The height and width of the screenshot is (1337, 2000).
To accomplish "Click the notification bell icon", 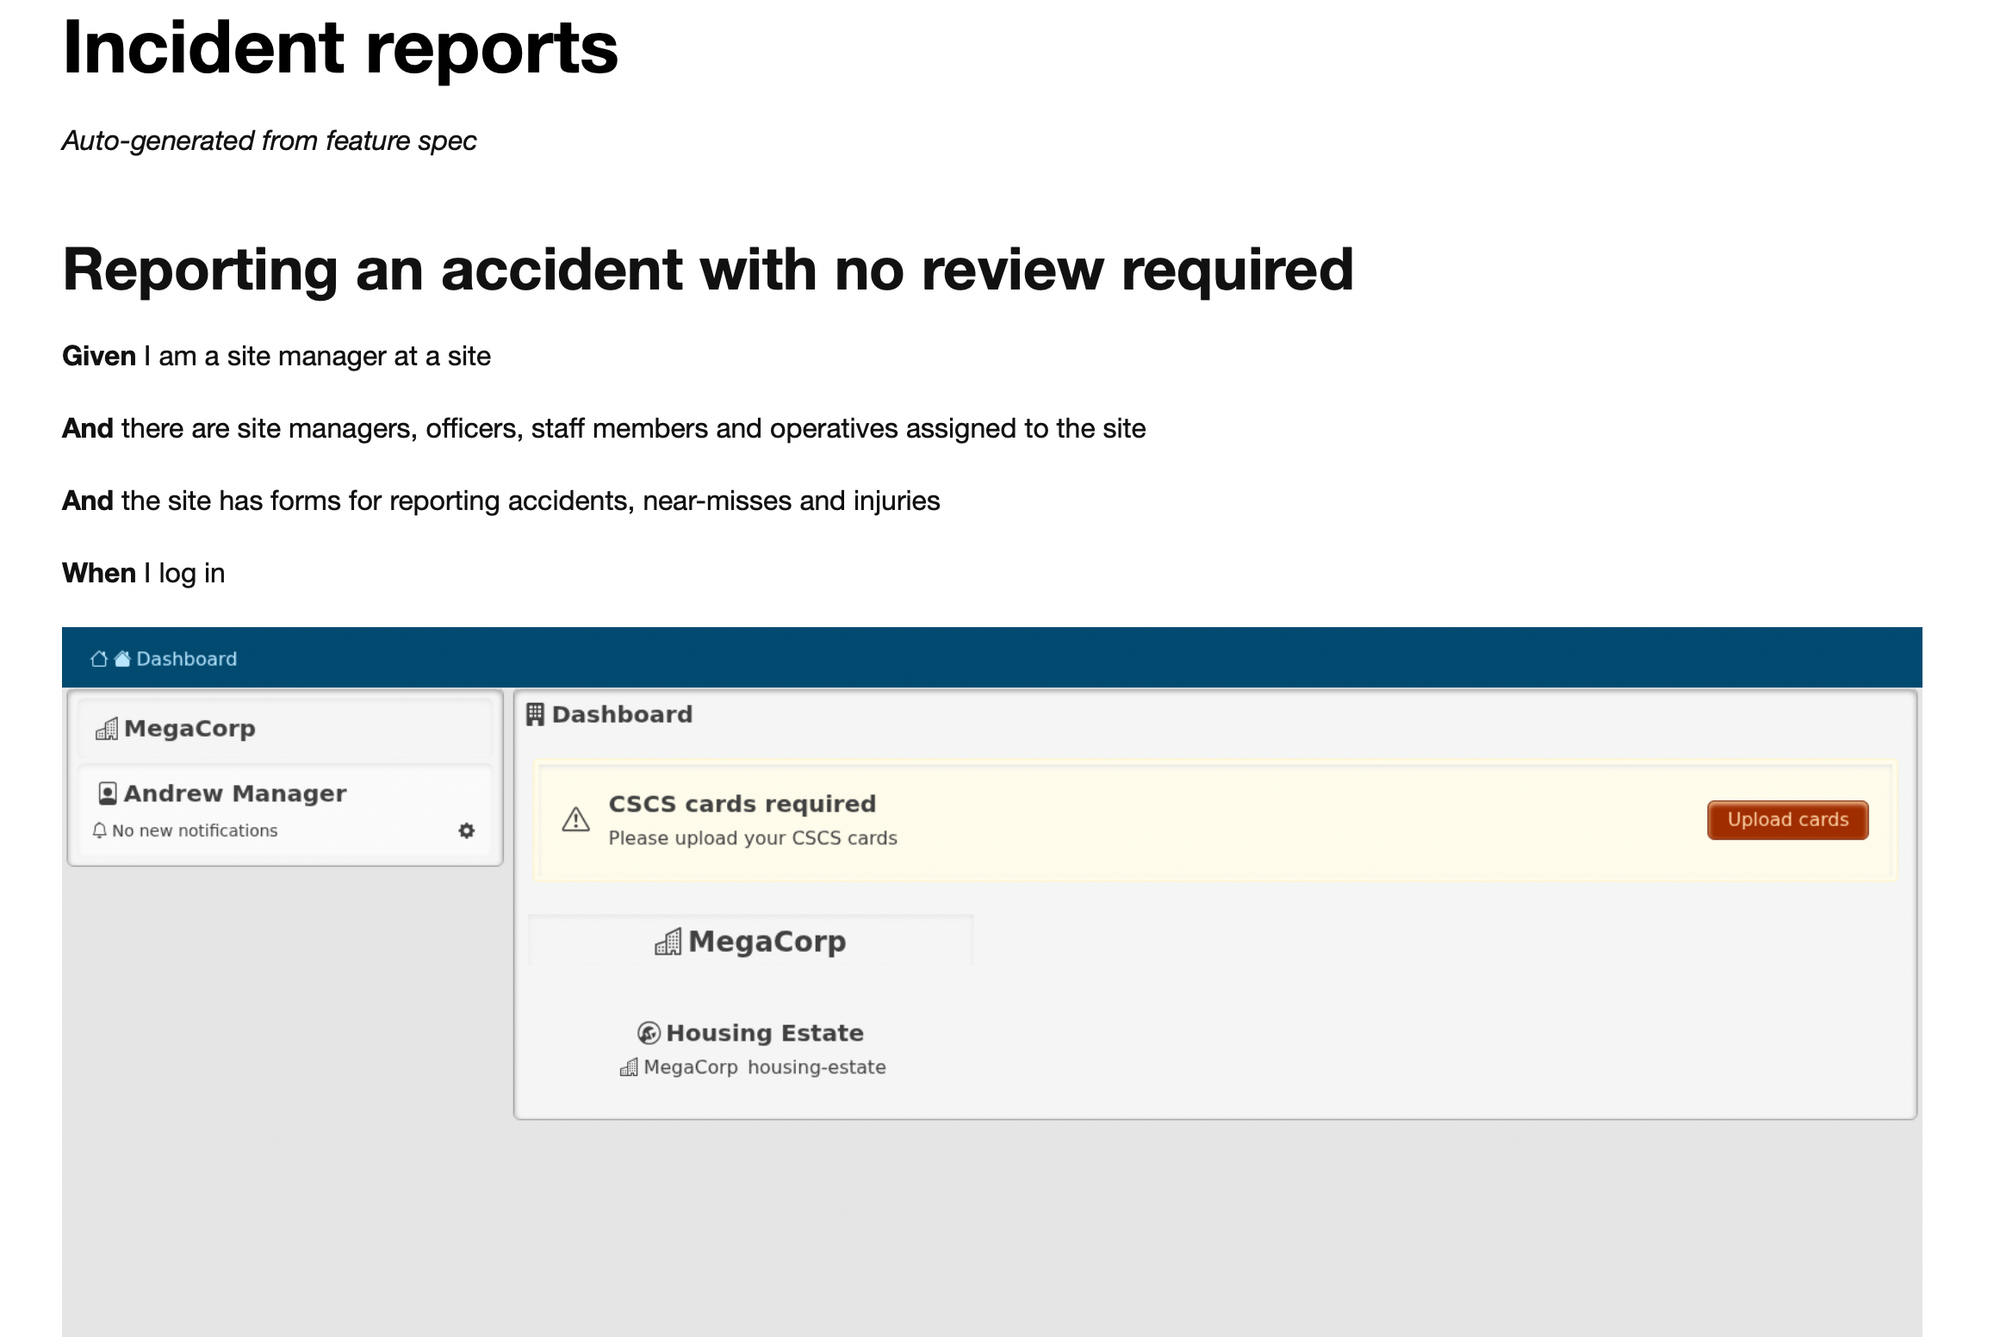I will tap(99, 830).
